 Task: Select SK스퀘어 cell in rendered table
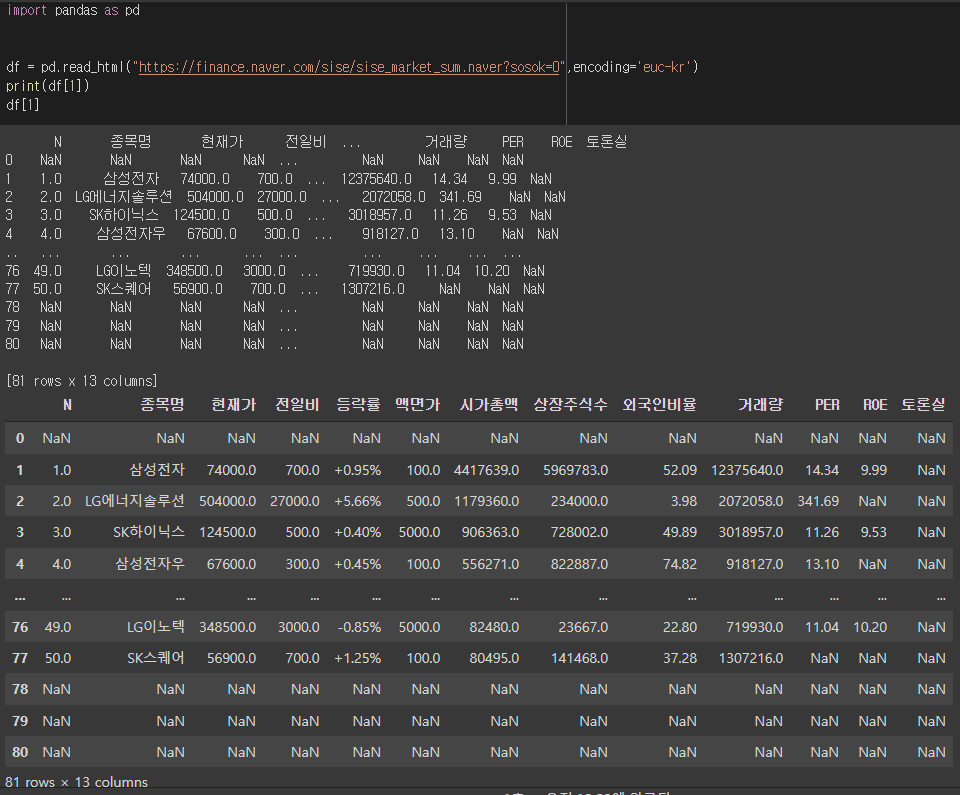pyautogui.click(x=156, y=658)
